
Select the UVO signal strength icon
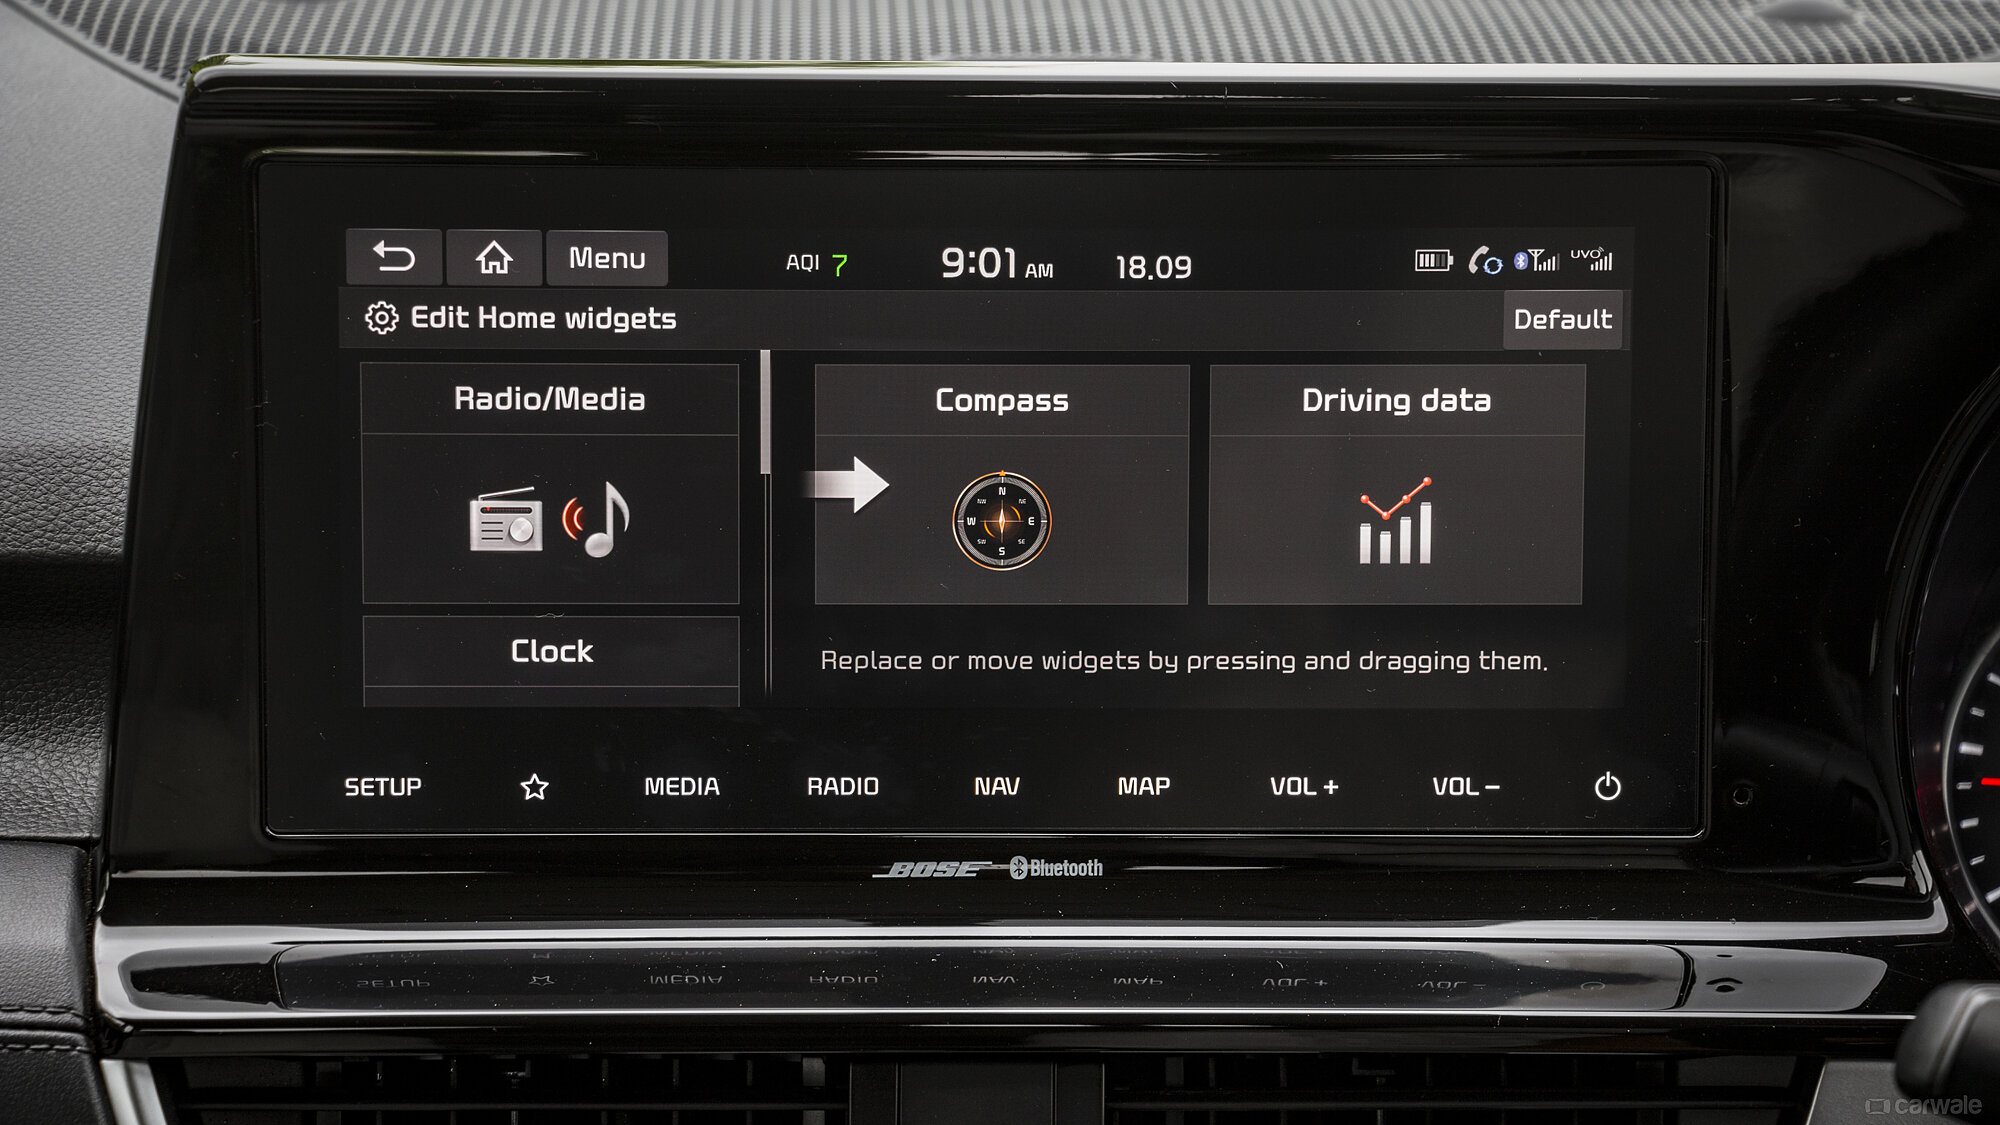(x=1589, y=260)
